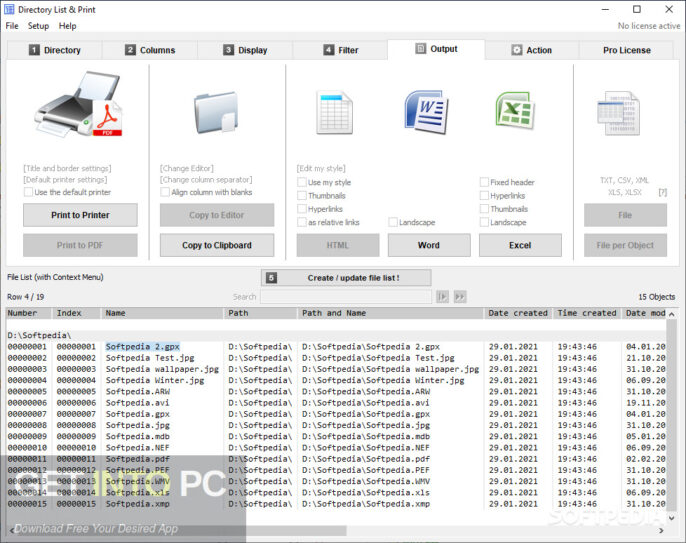Screen dimensions: 686x543
Task: Click the Print to PDF button
Action: point(80,245)
